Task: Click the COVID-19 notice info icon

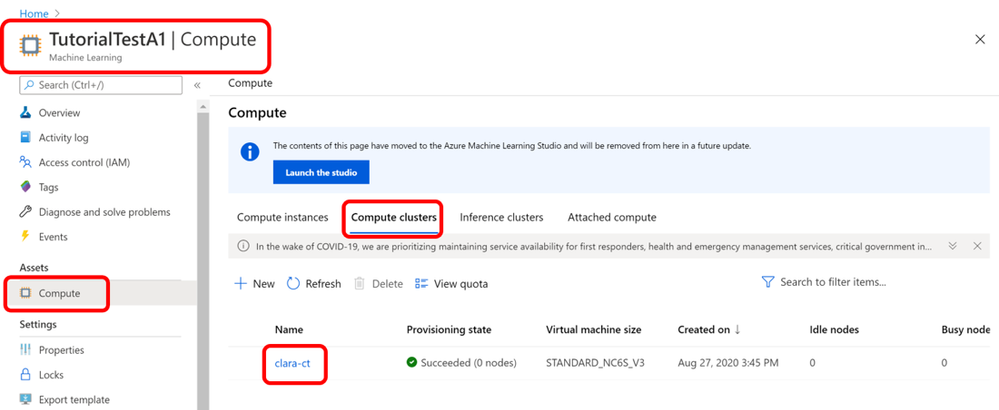Action: point(243,246)
